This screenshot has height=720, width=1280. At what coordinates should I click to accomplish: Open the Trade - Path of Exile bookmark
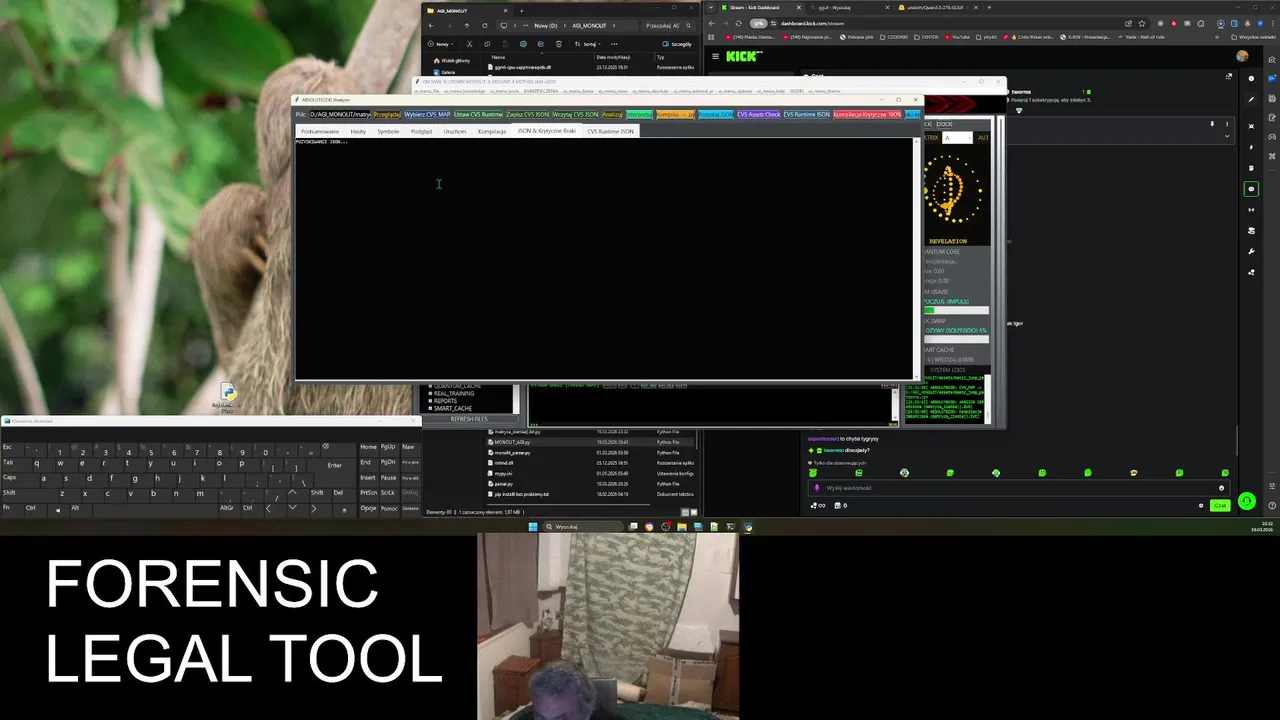pyautogui.click(x=1141, y=37)
